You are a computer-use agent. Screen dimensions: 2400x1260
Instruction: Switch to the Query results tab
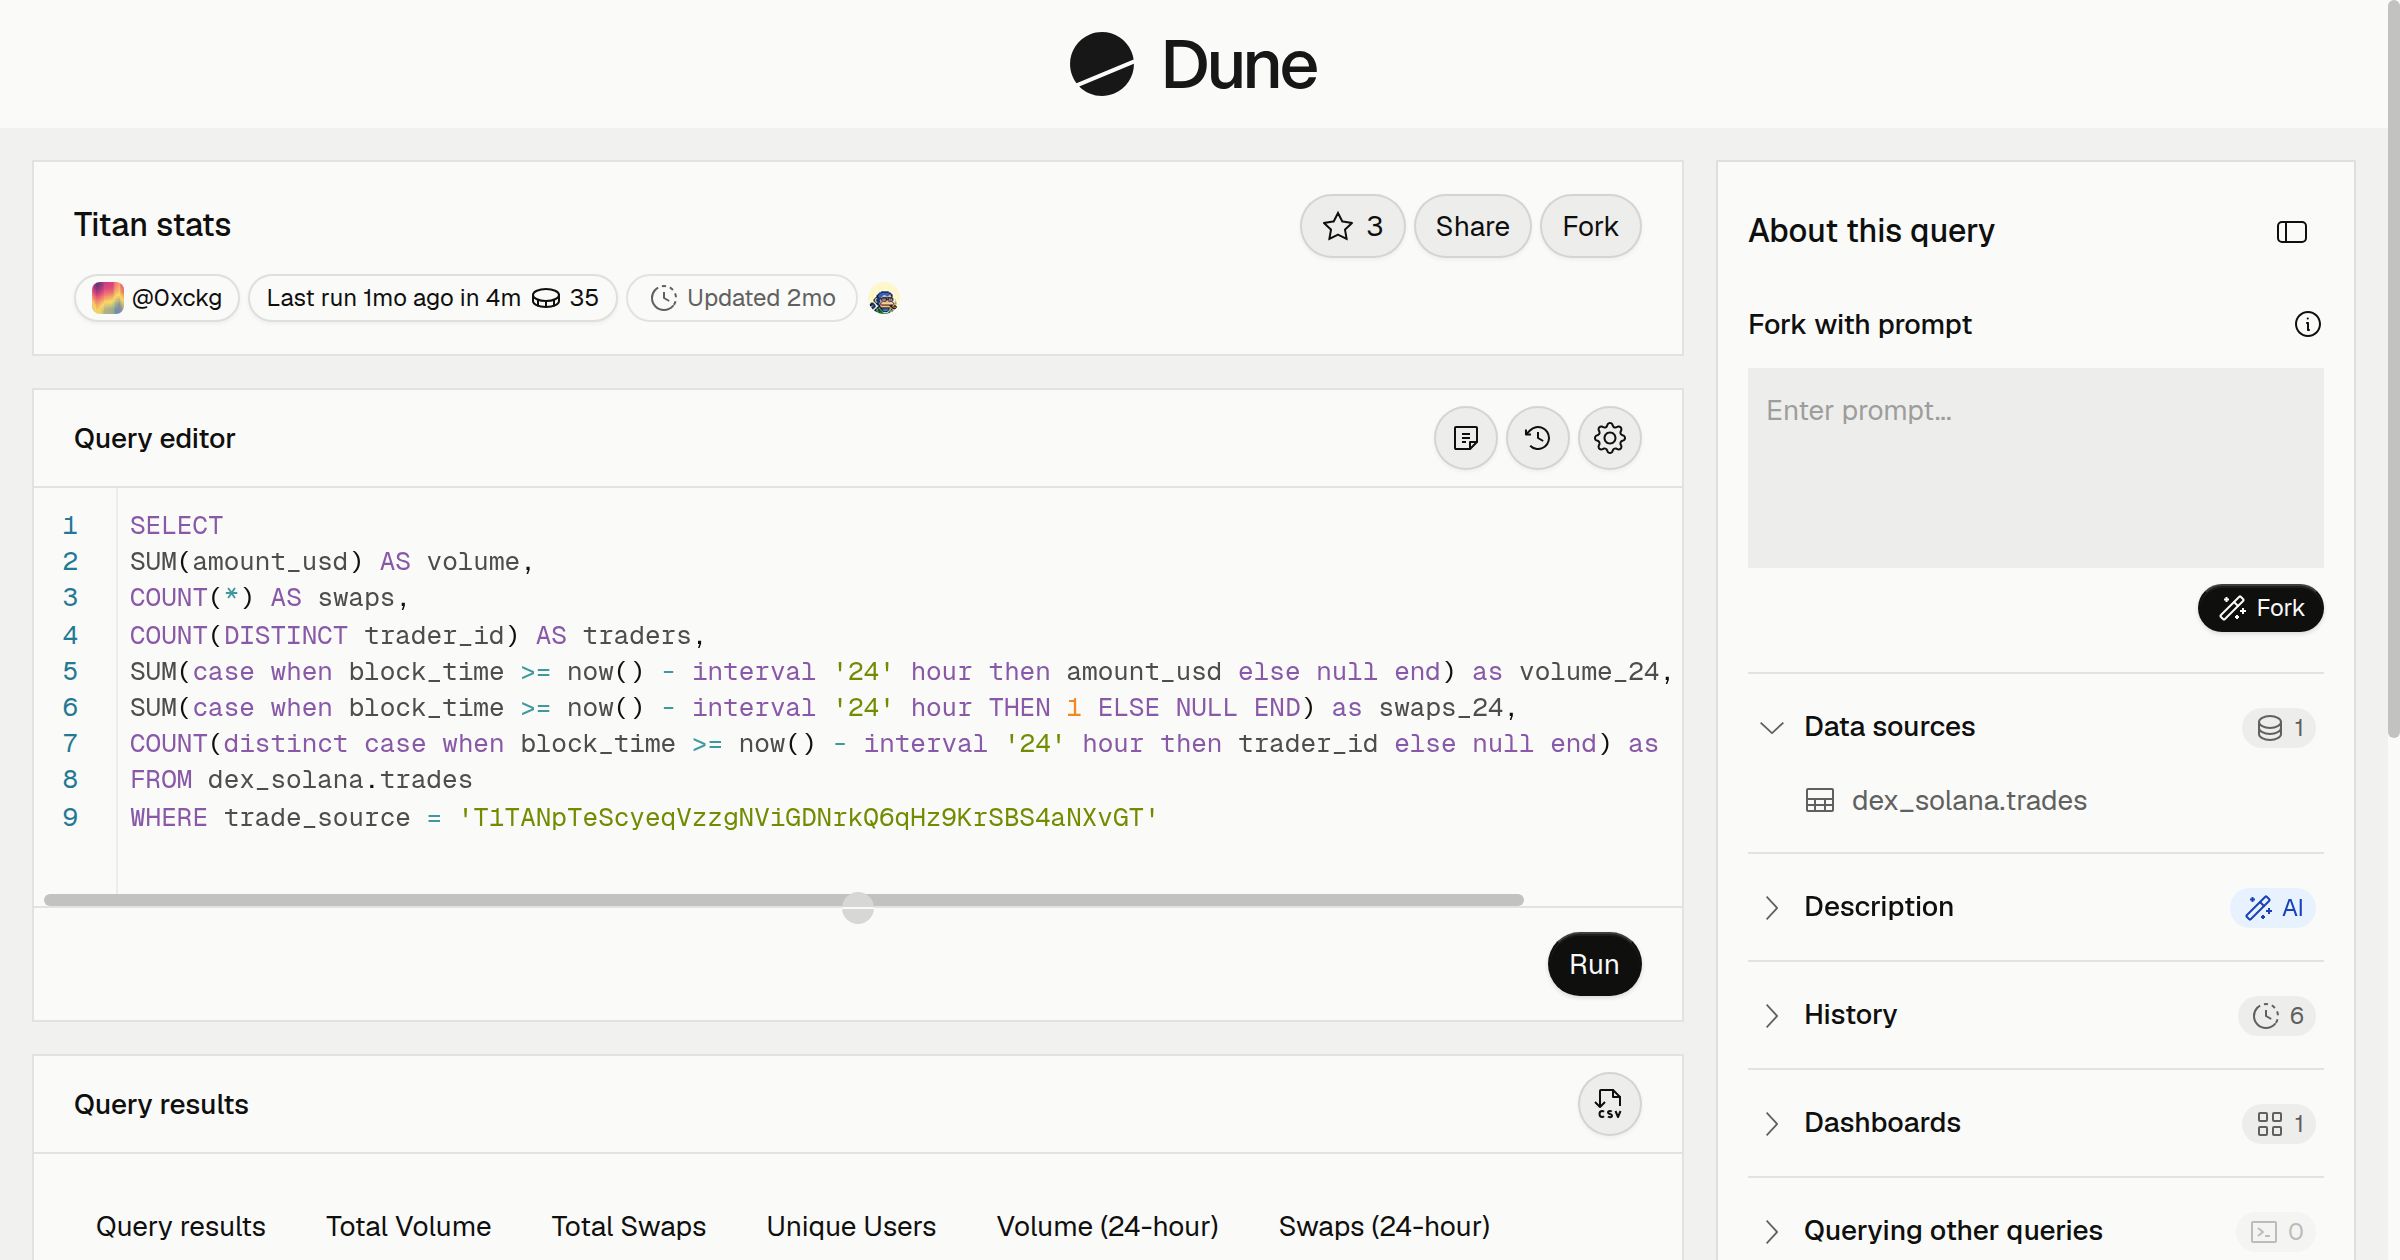click(x=181, y=1227)
